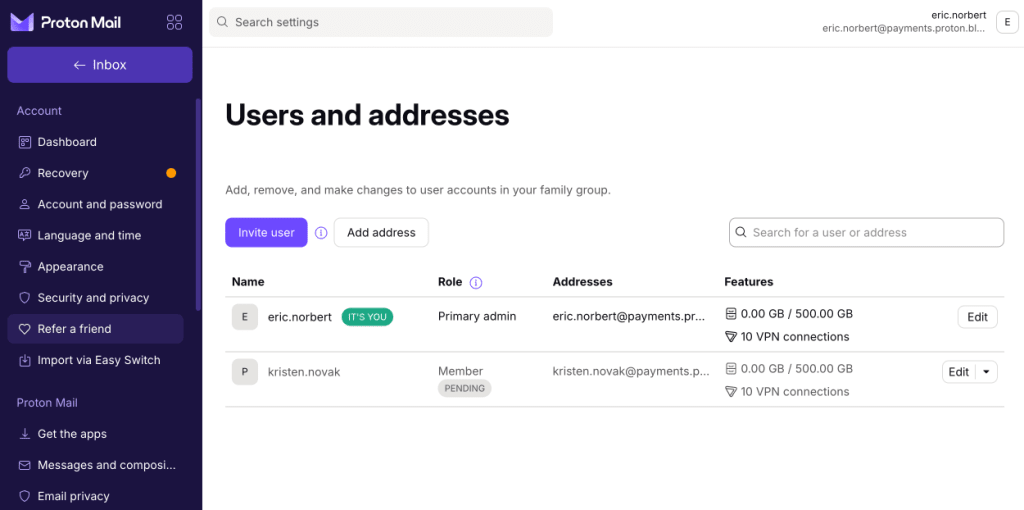Open Security and privacy section
The image size is (1024, 510).
[95, 298]
